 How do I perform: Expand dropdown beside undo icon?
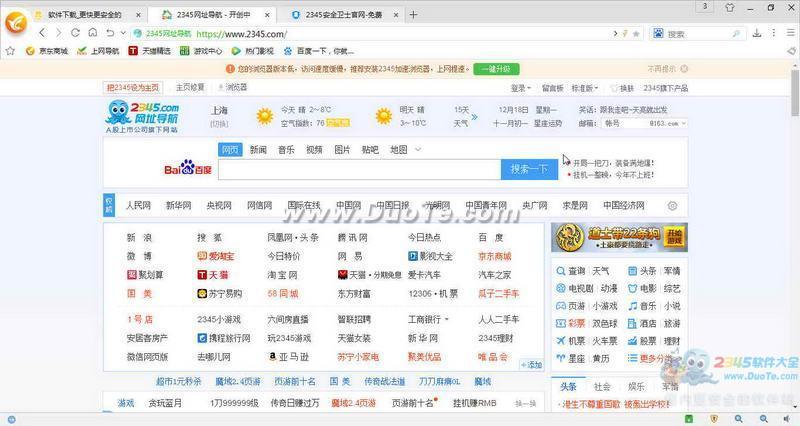click(123, 33)
